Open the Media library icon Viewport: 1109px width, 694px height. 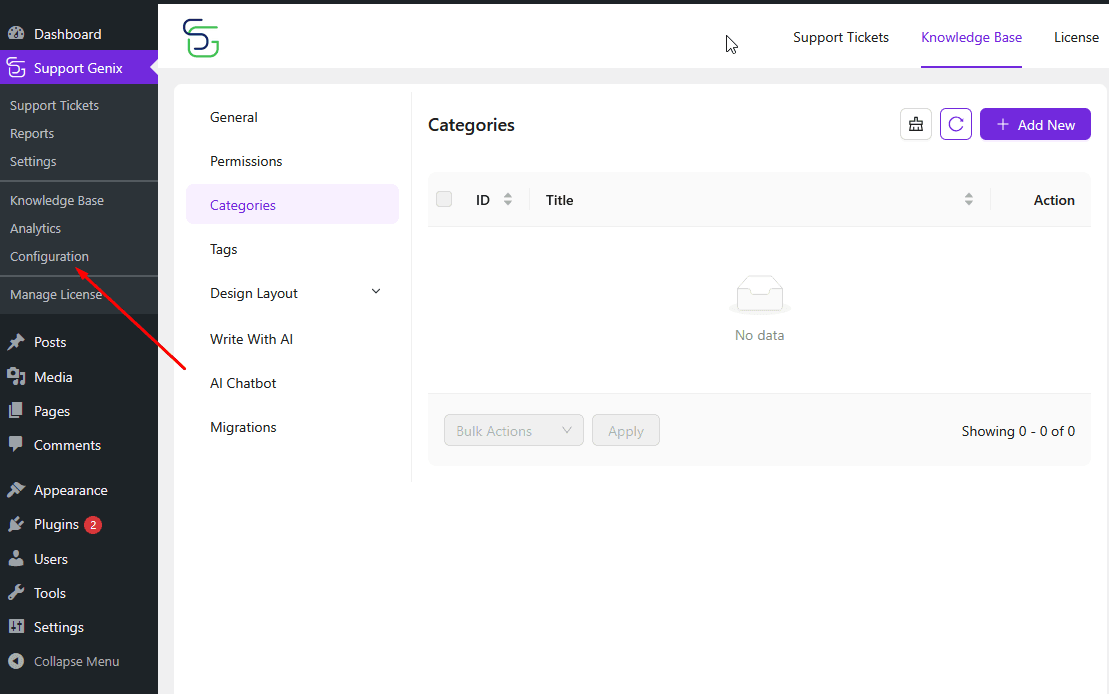tap(16, 377)
